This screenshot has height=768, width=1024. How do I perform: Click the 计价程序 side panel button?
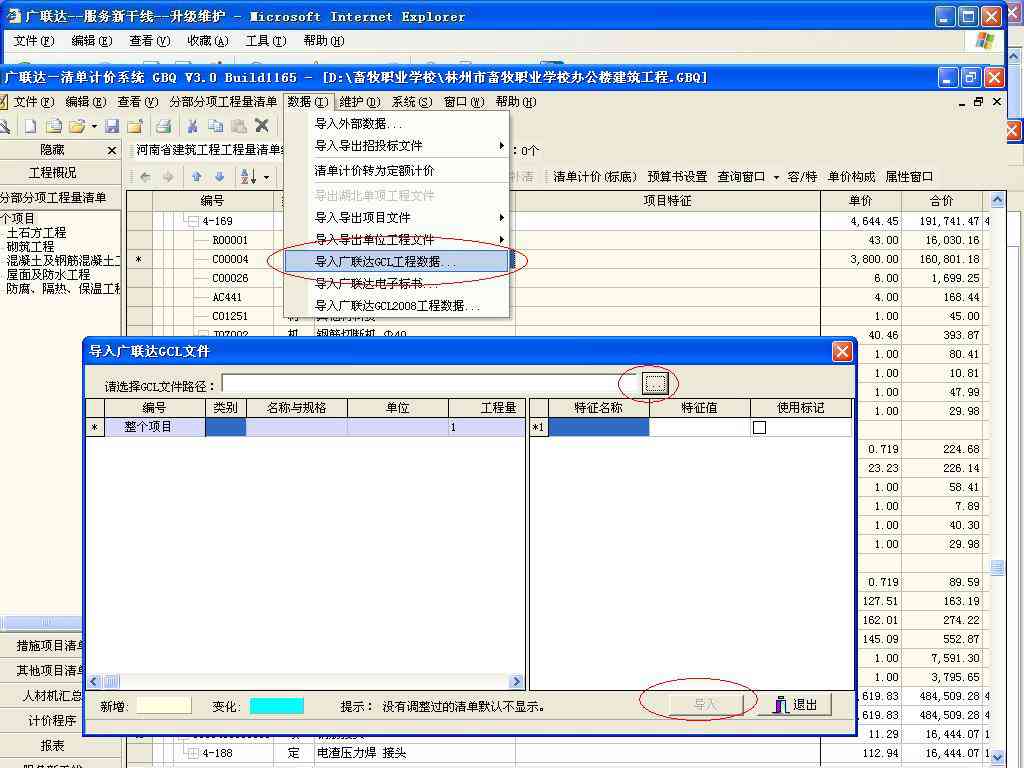click(52, 721)
